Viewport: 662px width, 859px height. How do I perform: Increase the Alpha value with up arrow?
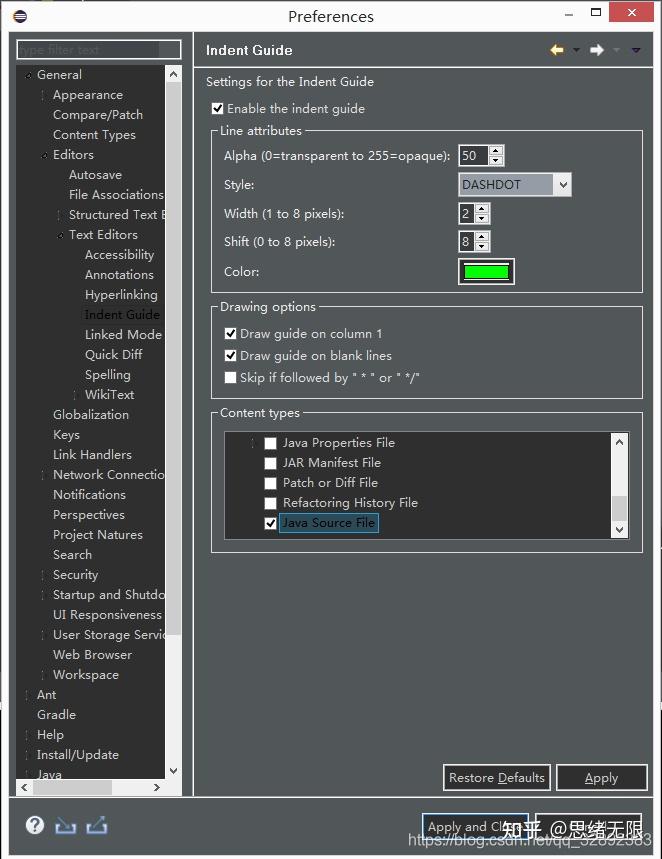click(497, 150)
